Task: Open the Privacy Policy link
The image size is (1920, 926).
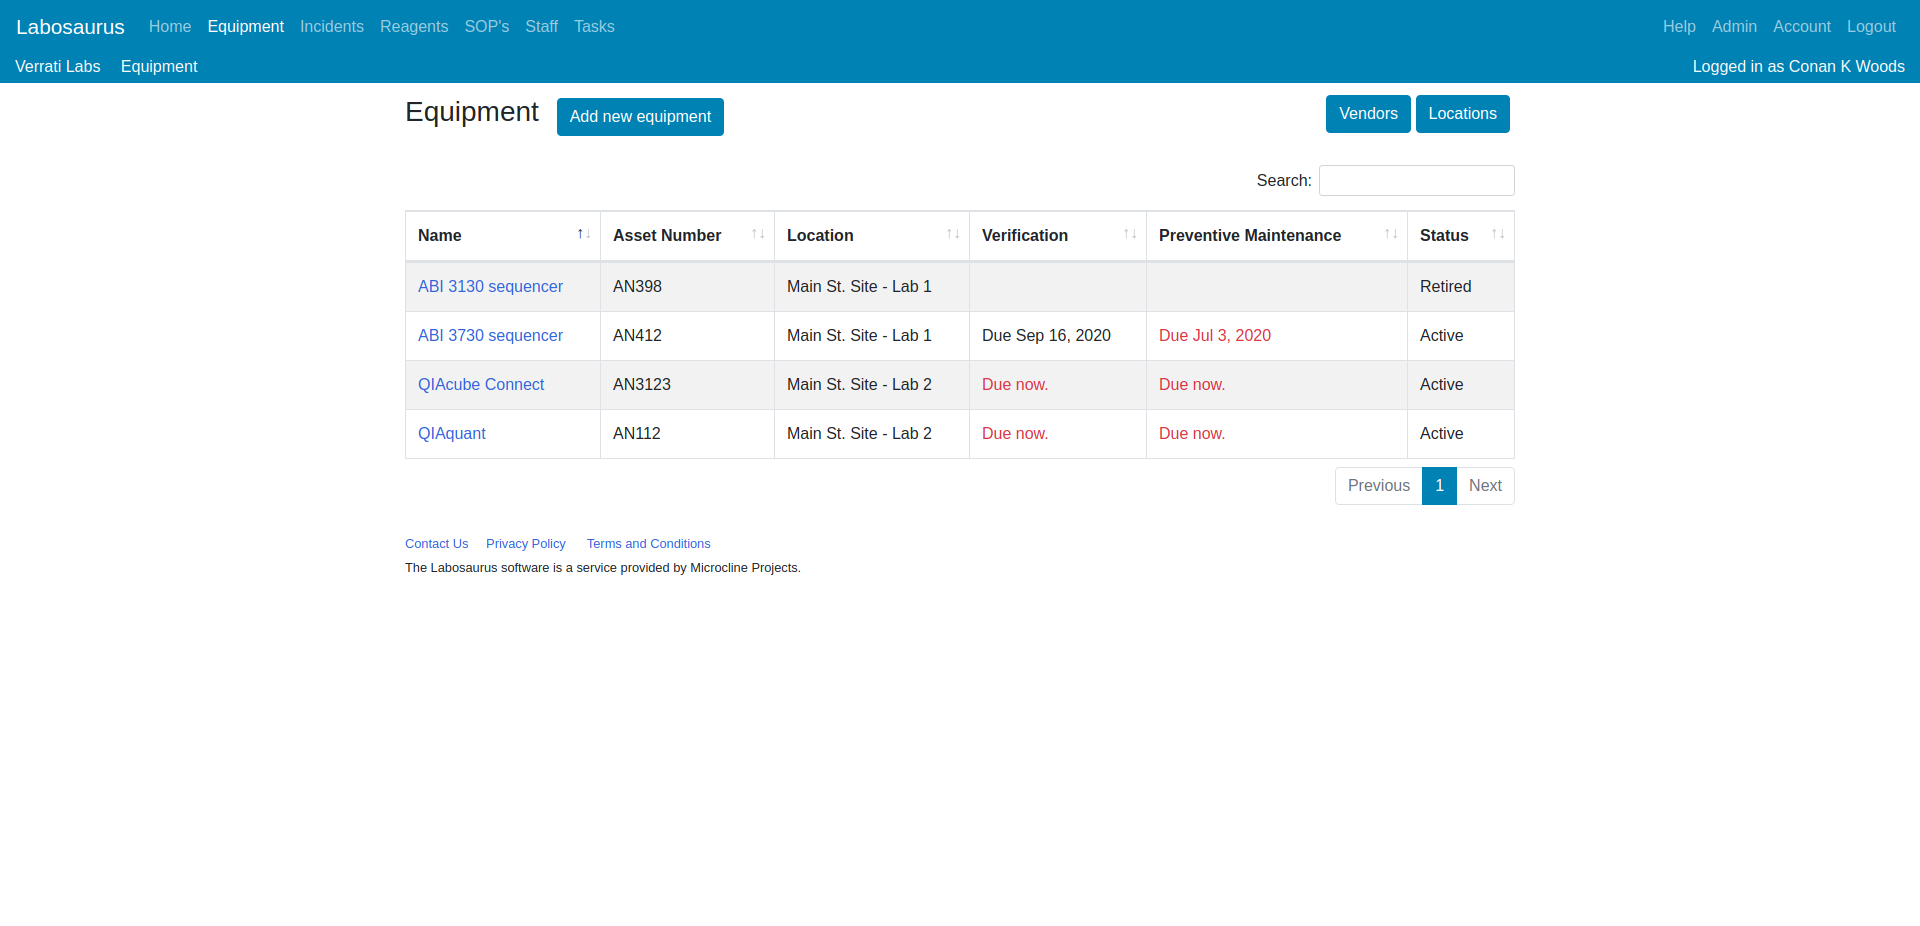Action: point(526,544)
